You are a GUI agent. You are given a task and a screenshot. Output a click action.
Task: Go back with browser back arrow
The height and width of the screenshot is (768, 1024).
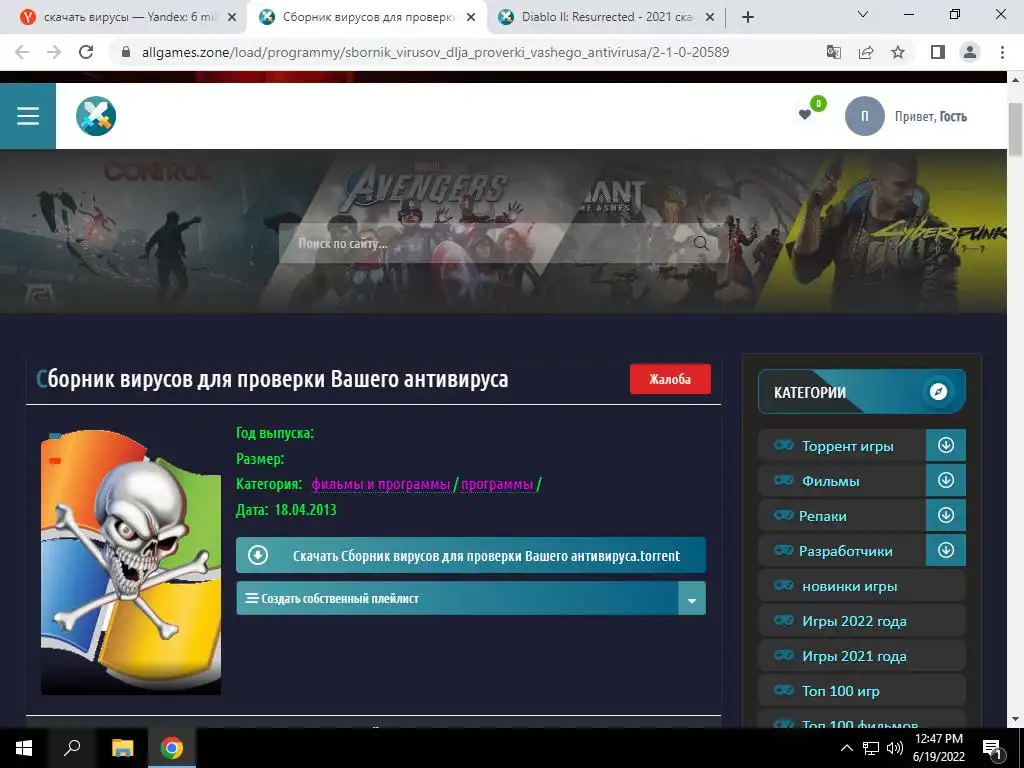[22, 52]
